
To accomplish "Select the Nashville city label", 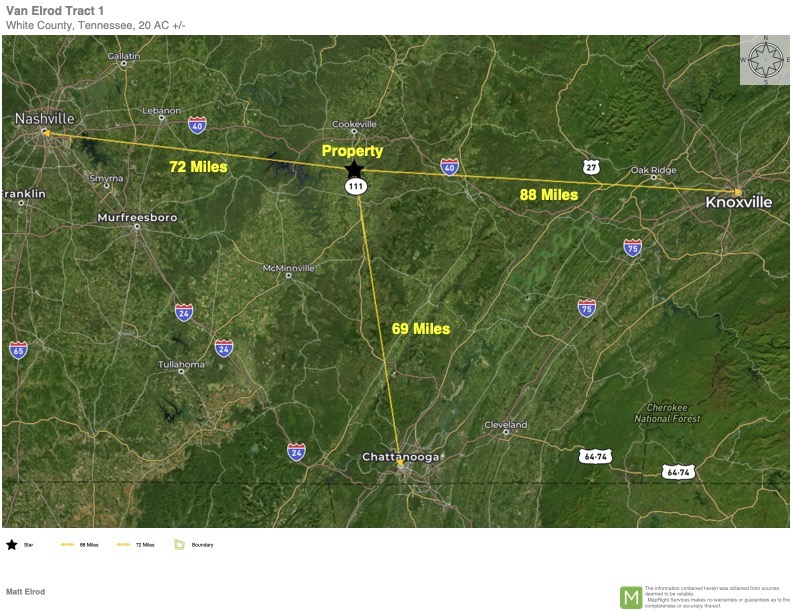I will click(44, 119).
